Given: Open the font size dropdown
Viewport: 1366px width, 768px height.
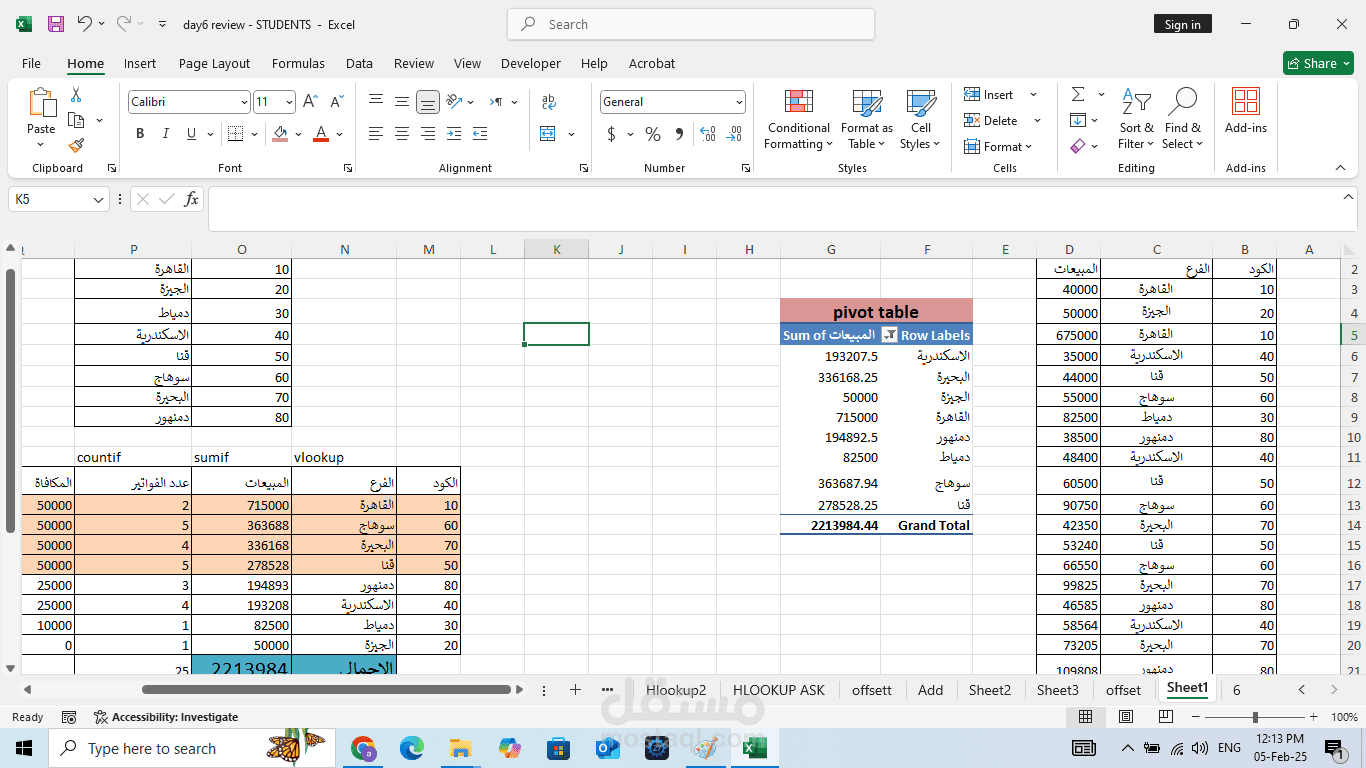Looking at the screenshot, I should tap(290, 102).
